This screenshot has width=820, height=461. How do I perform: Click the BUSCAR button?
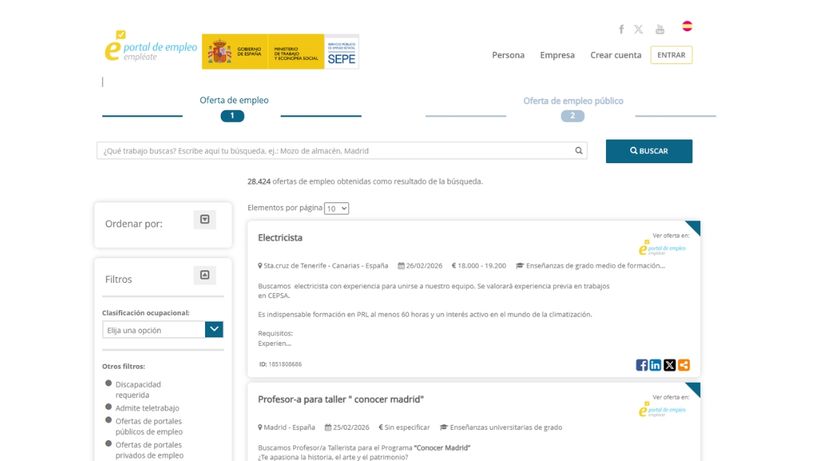(648, 151)
